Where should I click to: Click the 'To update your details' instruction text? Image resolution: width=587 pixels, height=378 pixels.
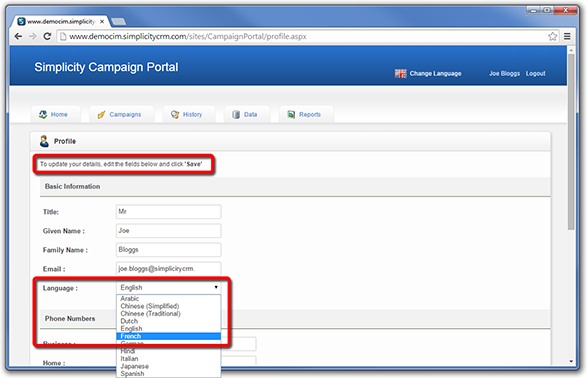121,164
